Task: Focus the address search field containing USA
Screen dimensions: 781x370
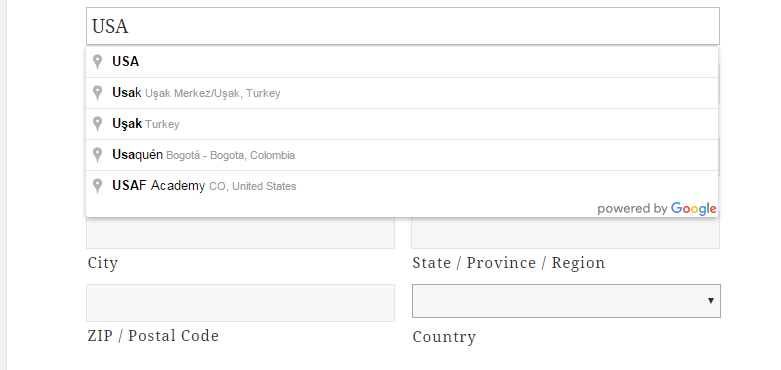Action: tap(402, 26)
